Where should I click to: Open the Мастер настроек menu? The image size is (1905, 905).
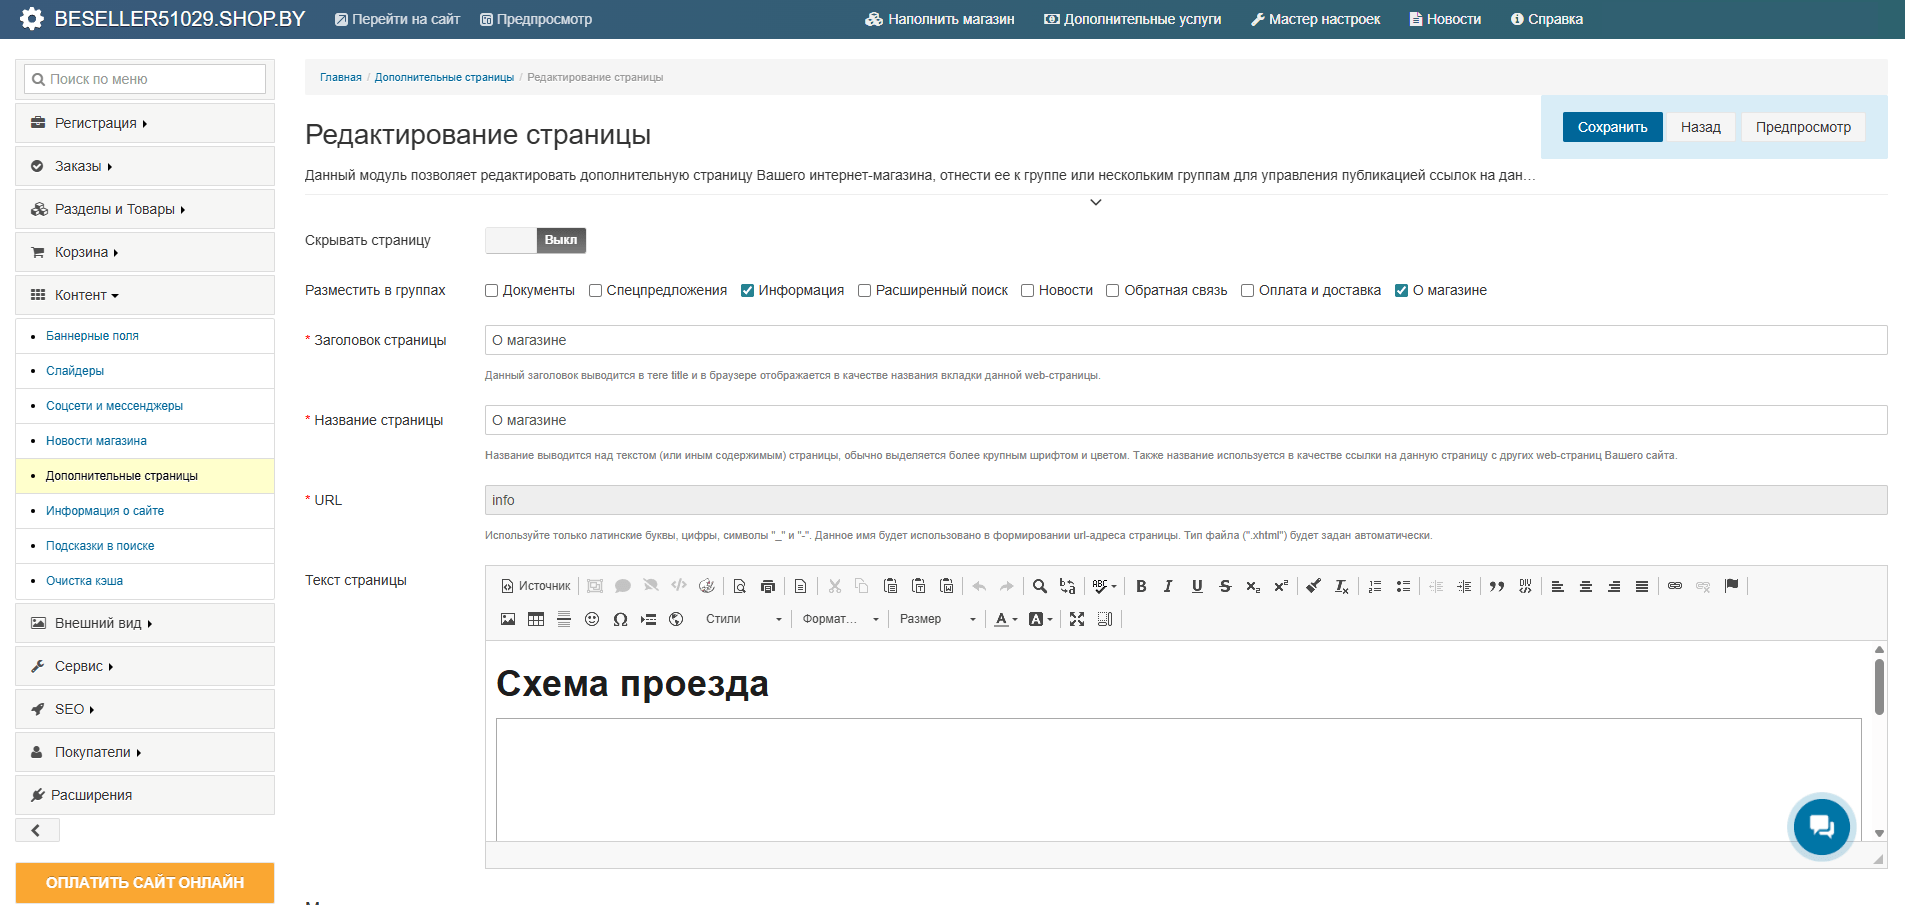[1315, 18]
